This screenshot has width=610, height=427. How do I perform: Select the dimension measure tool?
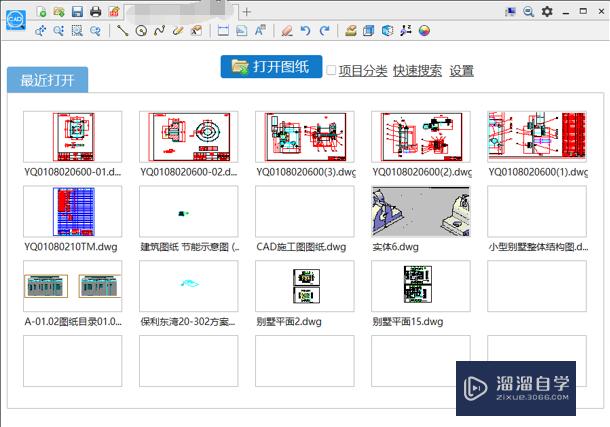223,31
